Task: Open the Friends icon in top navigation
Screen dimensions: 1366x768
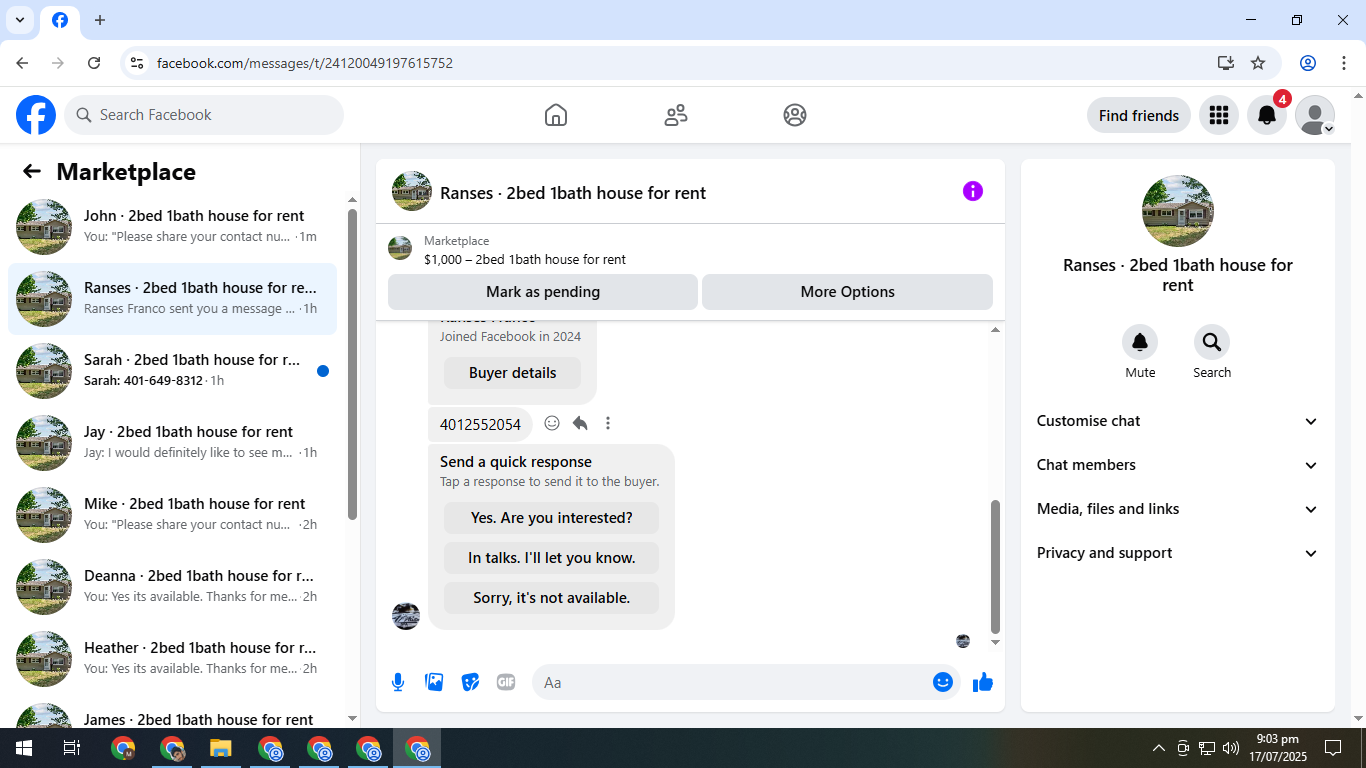Action: pyautogui.click(x=676, y=115)
